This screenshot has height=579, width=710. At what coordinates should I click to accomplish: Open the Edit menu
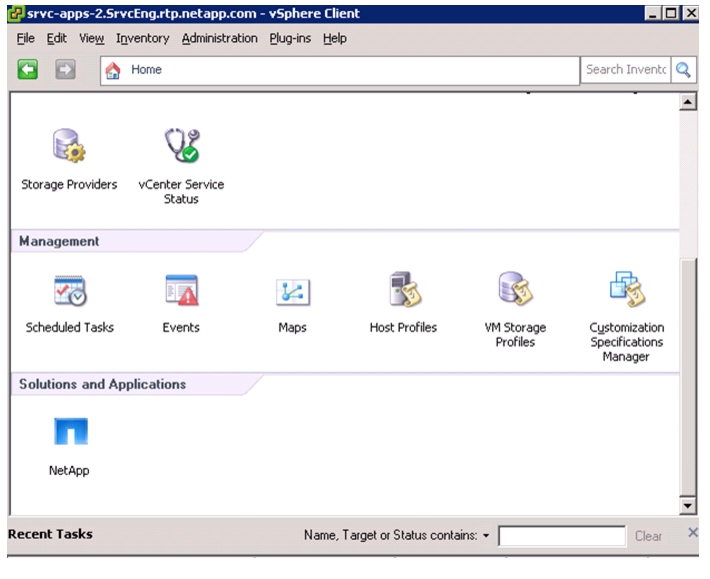[57, 38]
